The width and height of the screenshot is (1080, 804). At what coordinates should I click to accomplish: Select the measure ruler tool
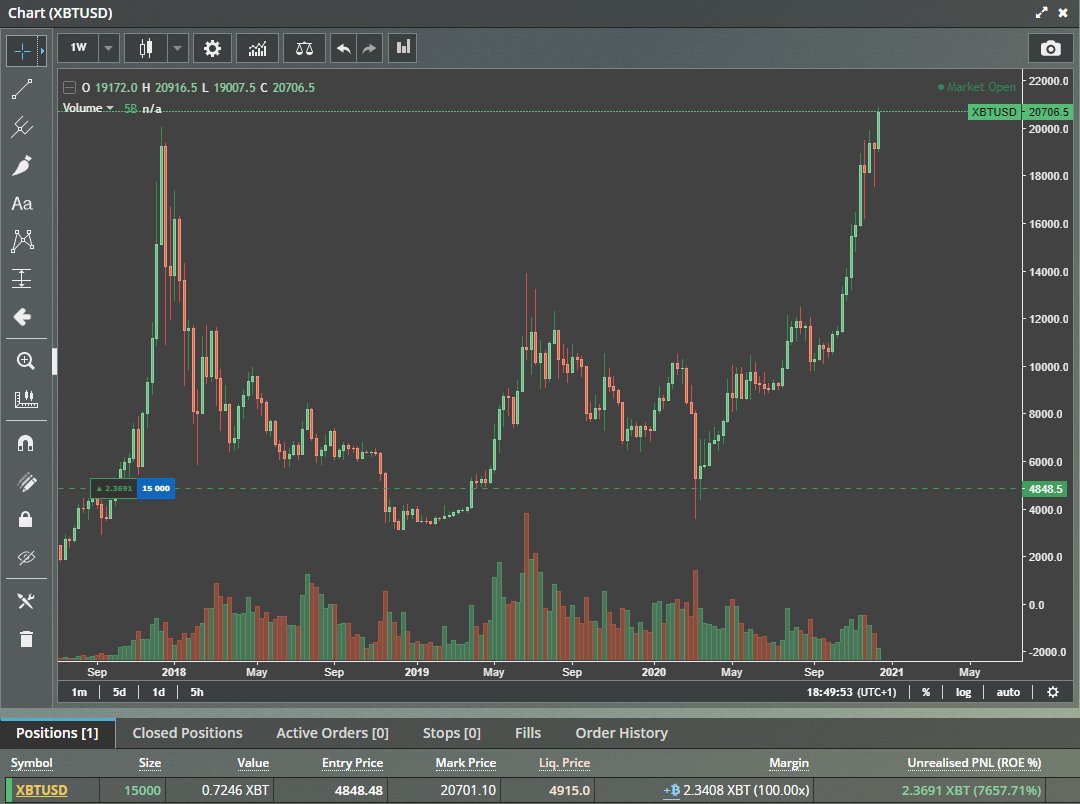point(25,398)
